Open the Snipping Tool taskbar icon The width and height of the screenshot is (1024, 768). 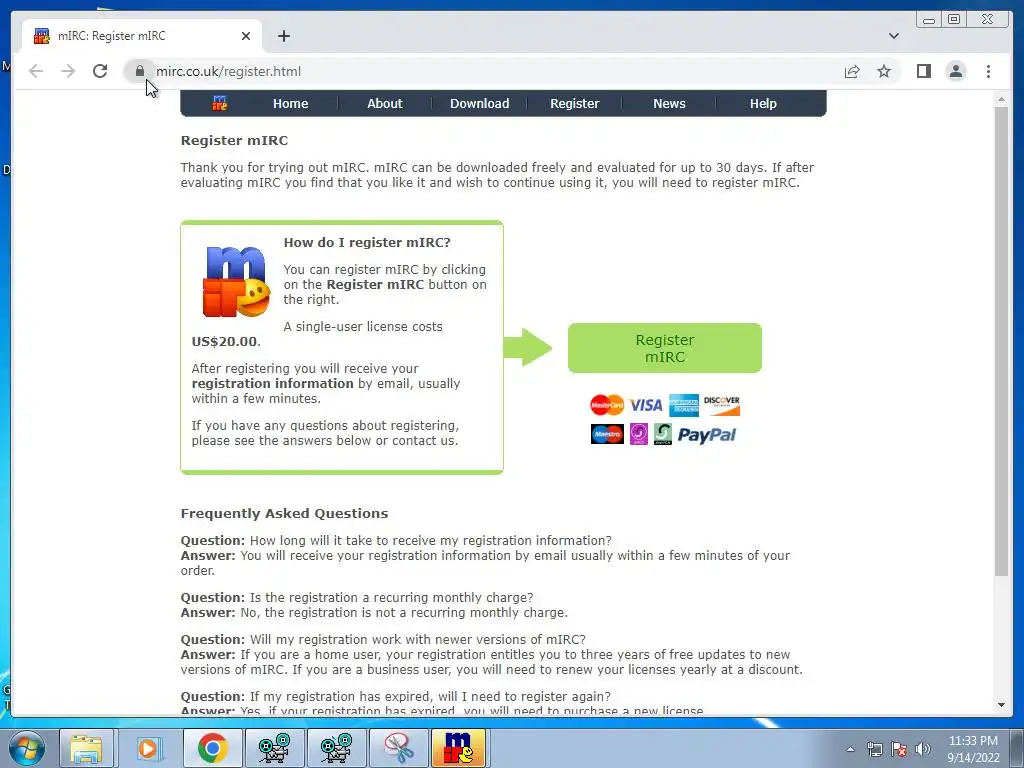pyautogui.click(x=398, y=748)
